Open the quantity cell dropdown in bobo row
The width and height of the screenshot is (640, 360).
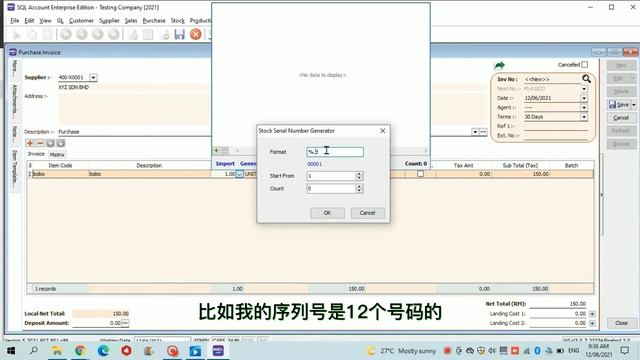240,174
